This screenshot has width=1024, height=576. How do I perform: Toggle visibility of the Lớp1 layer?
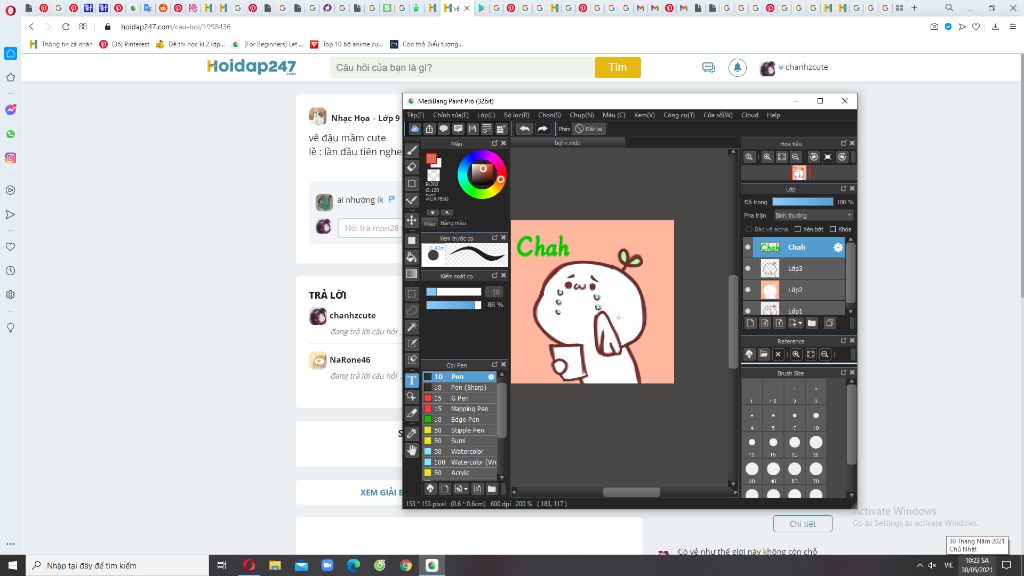748,310
